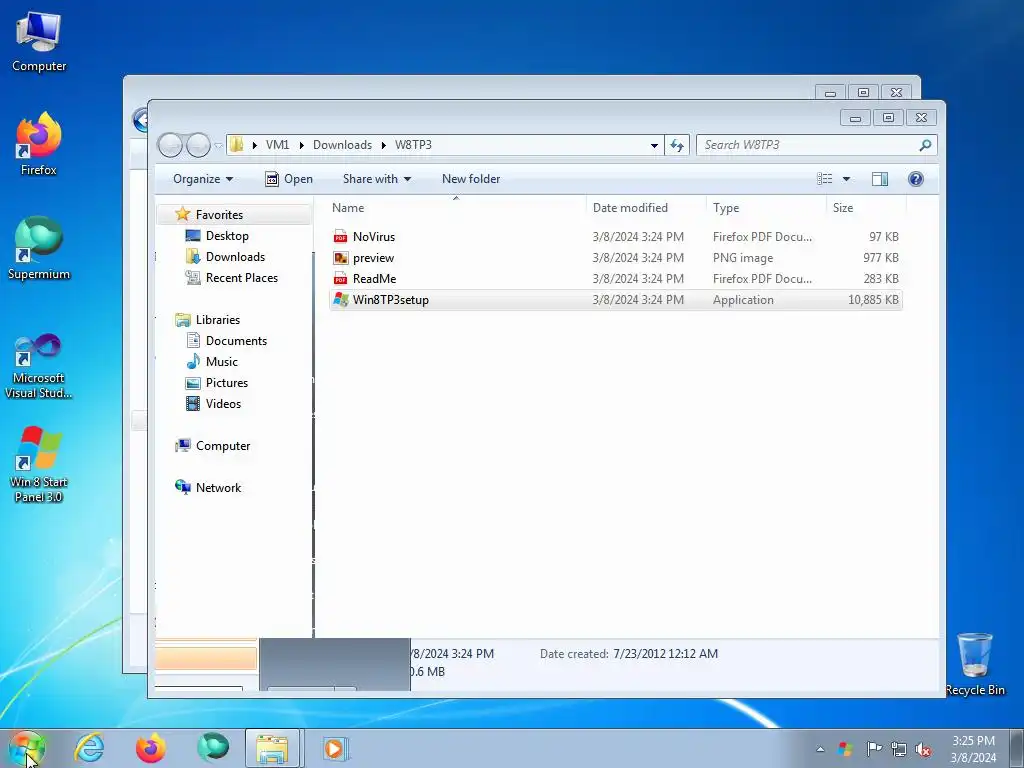Show hidden system tray icons

click(x=820, y=749)
